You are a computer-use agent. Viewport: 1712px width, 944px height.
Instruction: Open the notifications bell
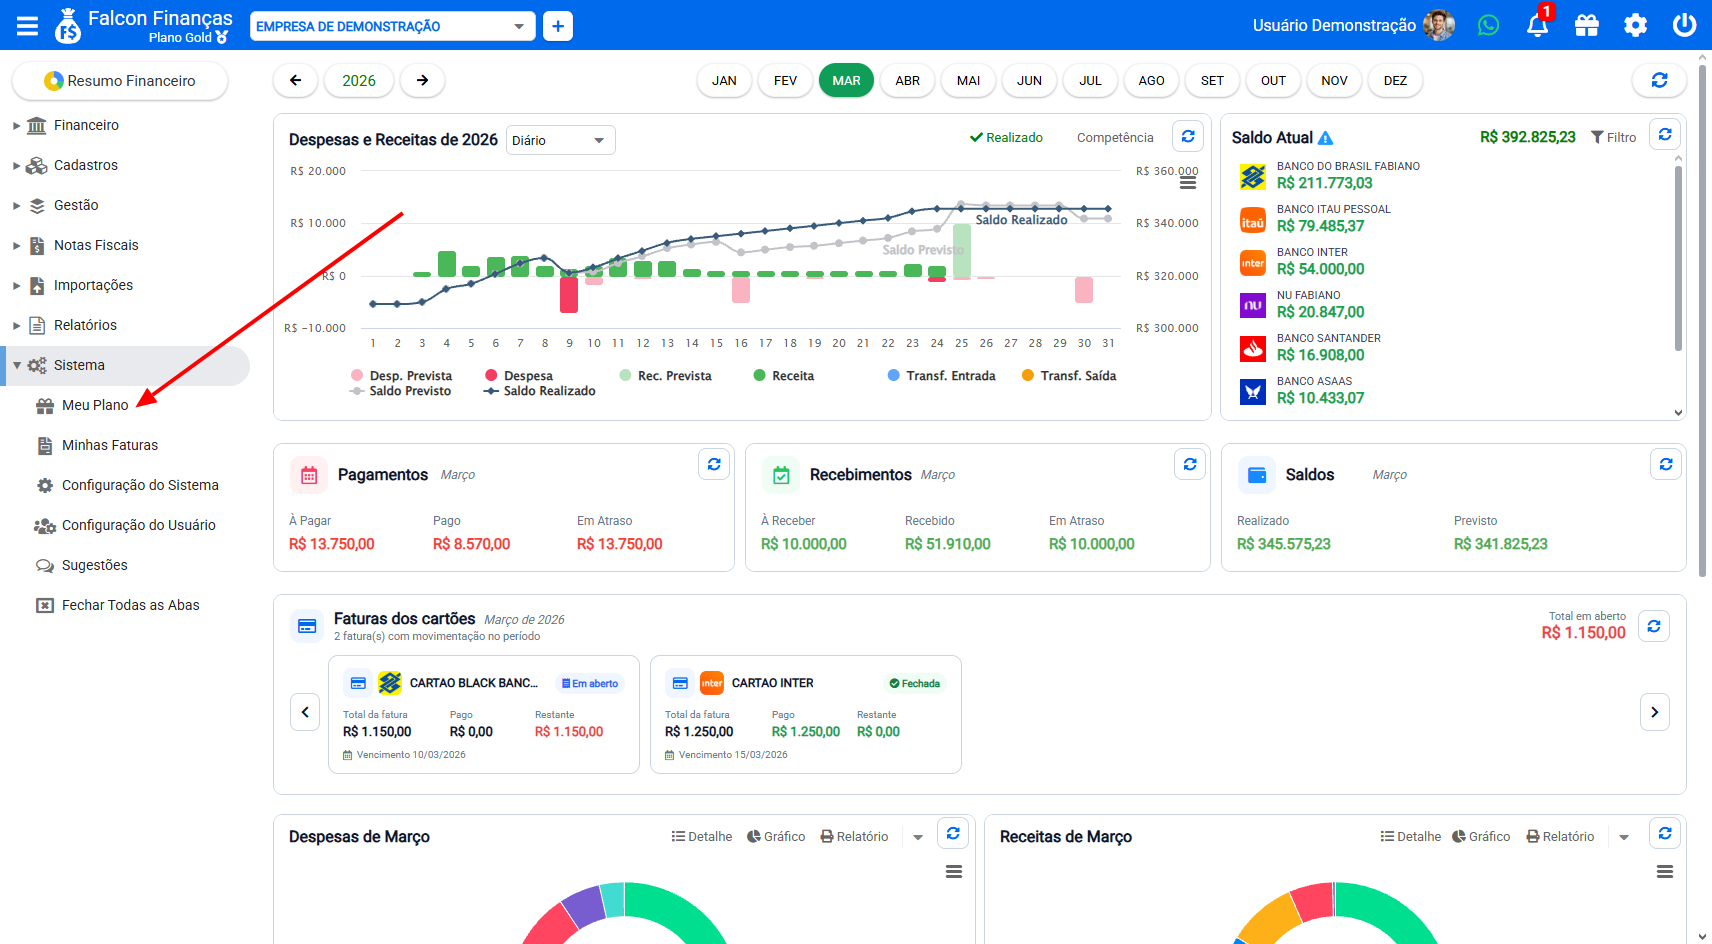(1538, 25)
